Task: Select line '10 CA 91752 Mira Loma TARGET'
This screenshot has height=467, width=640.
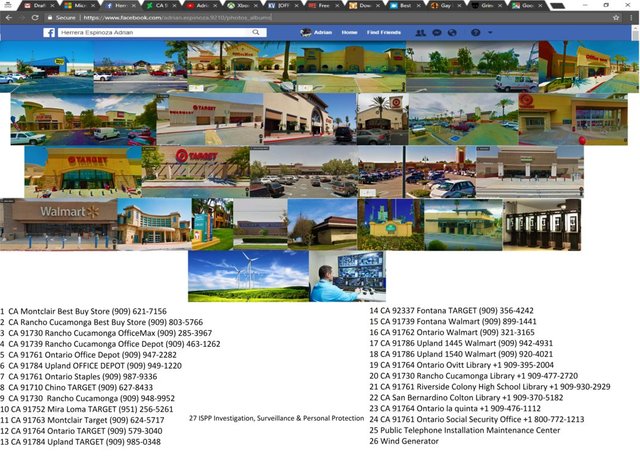Action: click(x=87, y=409)
